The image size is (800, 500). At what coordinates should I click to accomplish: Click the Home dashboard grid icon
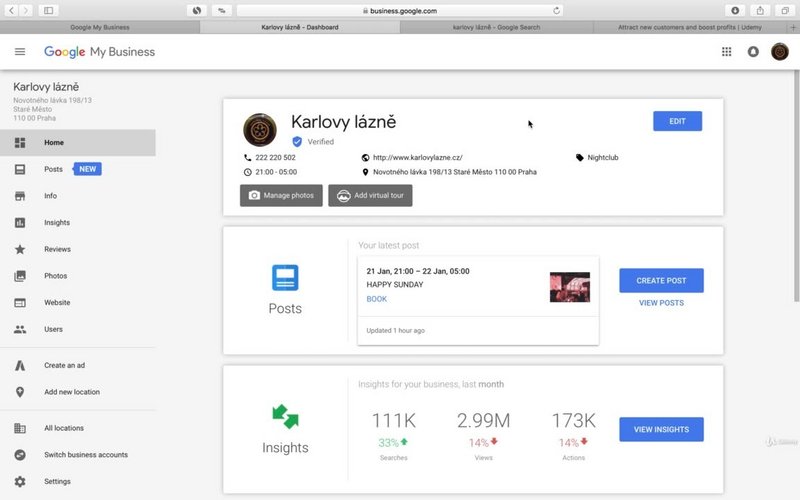tap(20, 142)
